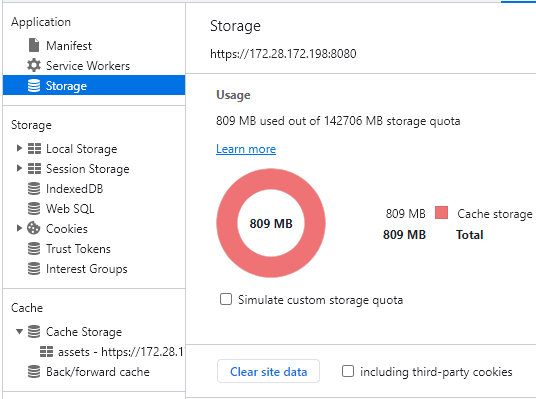This screenshot has height=399, width=536.
Task: Expand the Cookies tree arrow
Action: (19, 228)
